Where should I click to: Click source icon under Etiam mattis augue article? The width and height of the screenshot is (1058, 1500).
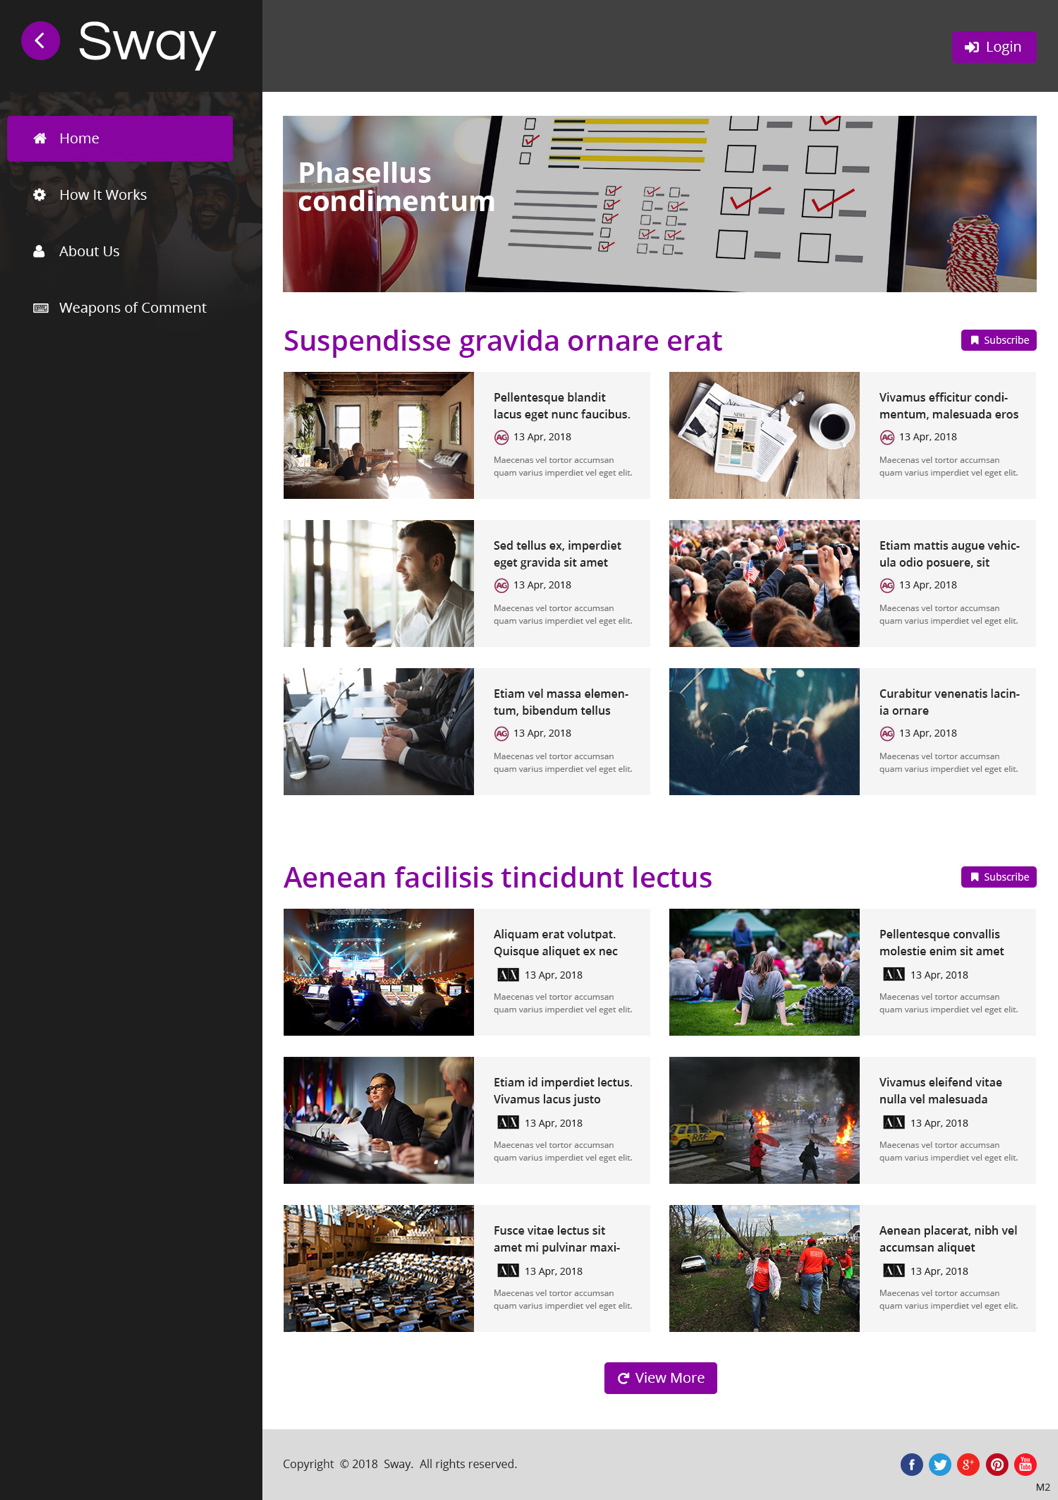(x=887, y=585)
